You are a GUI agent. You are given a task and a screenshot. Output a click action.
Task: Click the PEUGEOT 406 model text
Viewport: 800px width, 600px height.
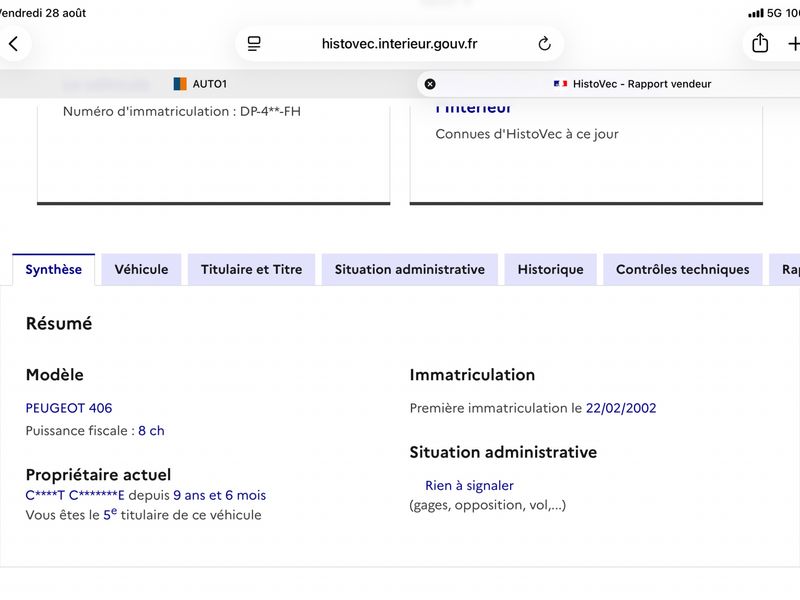coord(69,408)
